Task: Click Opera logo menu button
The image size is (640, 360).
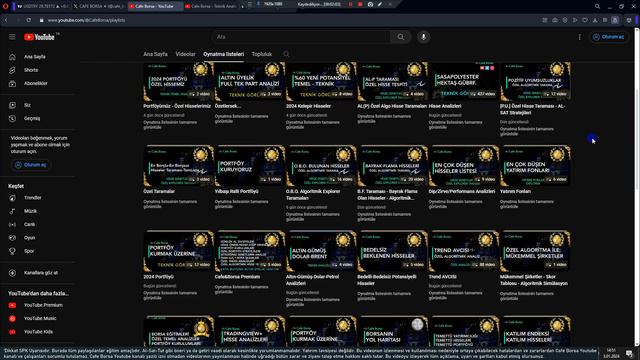Action: pyautogui.click(x=5, y=6)
